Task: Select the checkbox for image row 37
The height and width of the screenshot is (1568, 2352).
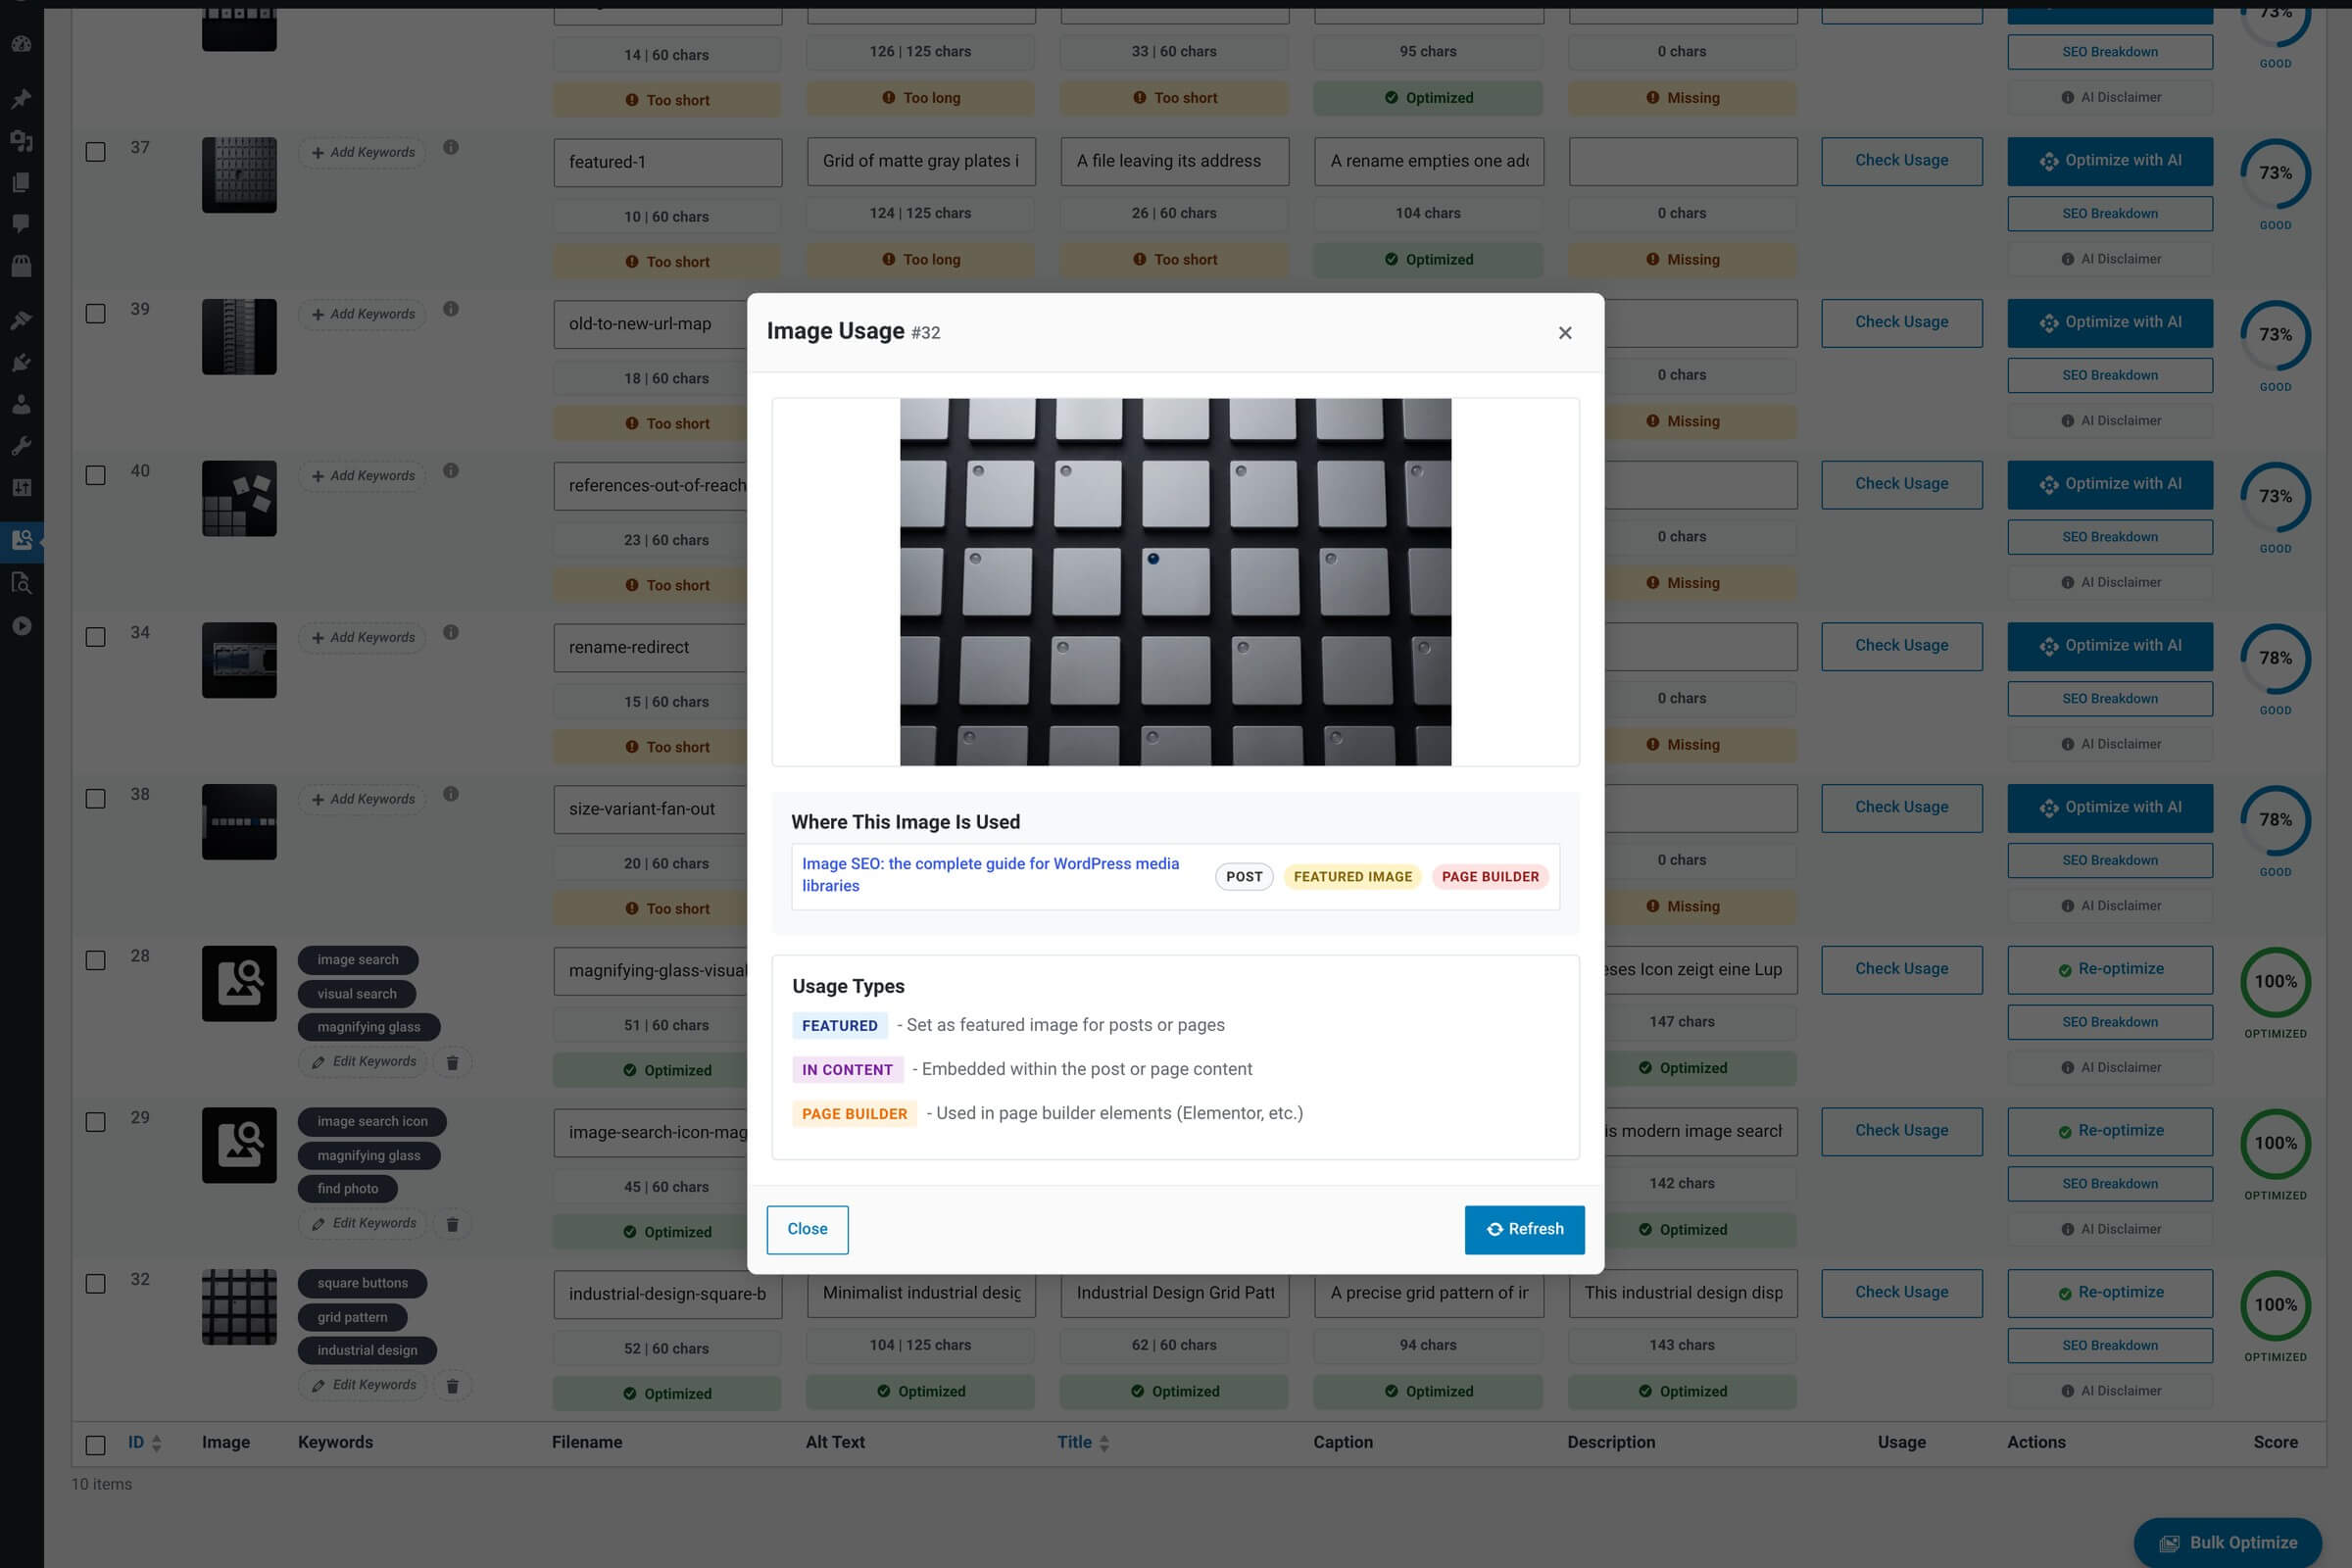Action: pyautogui.click(x=95, y=152)
